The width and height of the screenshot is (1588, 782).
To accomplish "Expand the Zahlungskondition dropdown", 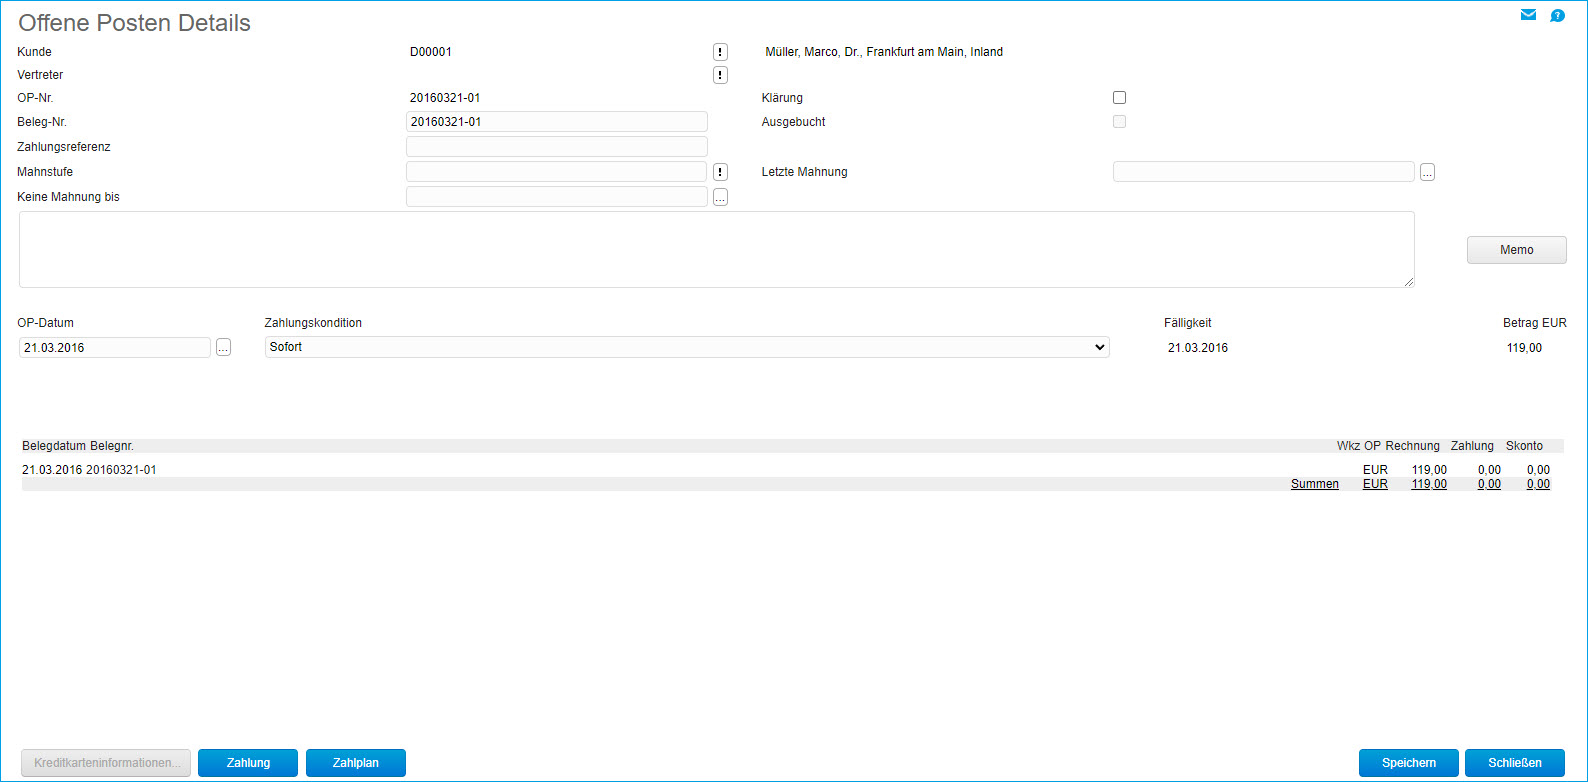I will click(687, 347).
